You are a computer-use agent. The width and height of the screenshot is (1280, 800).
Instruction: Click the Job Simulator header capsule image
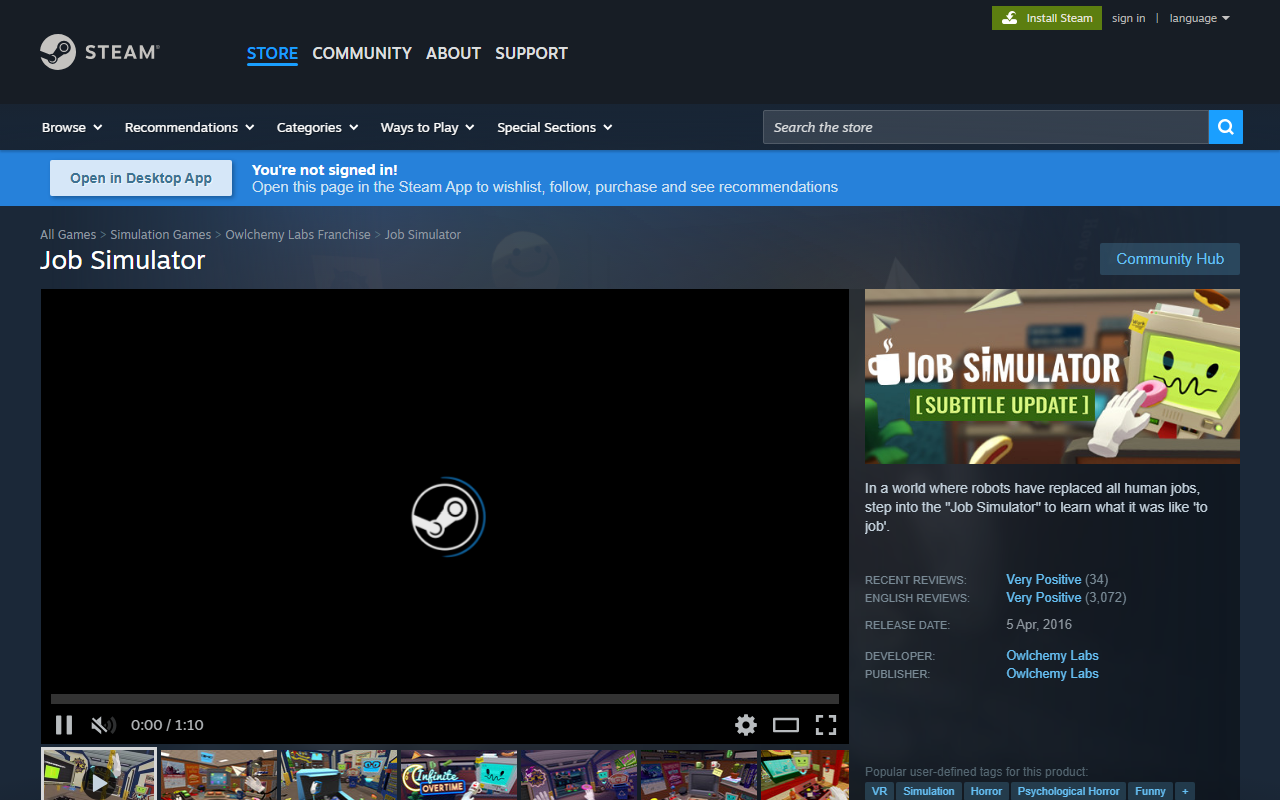click(1052, 376)
